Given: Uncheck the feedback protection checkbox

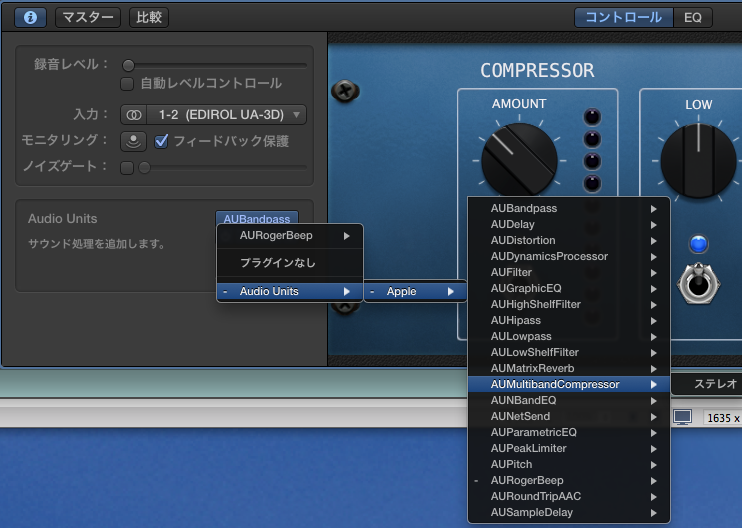Looking at the screenshot, I should point(162,141).
